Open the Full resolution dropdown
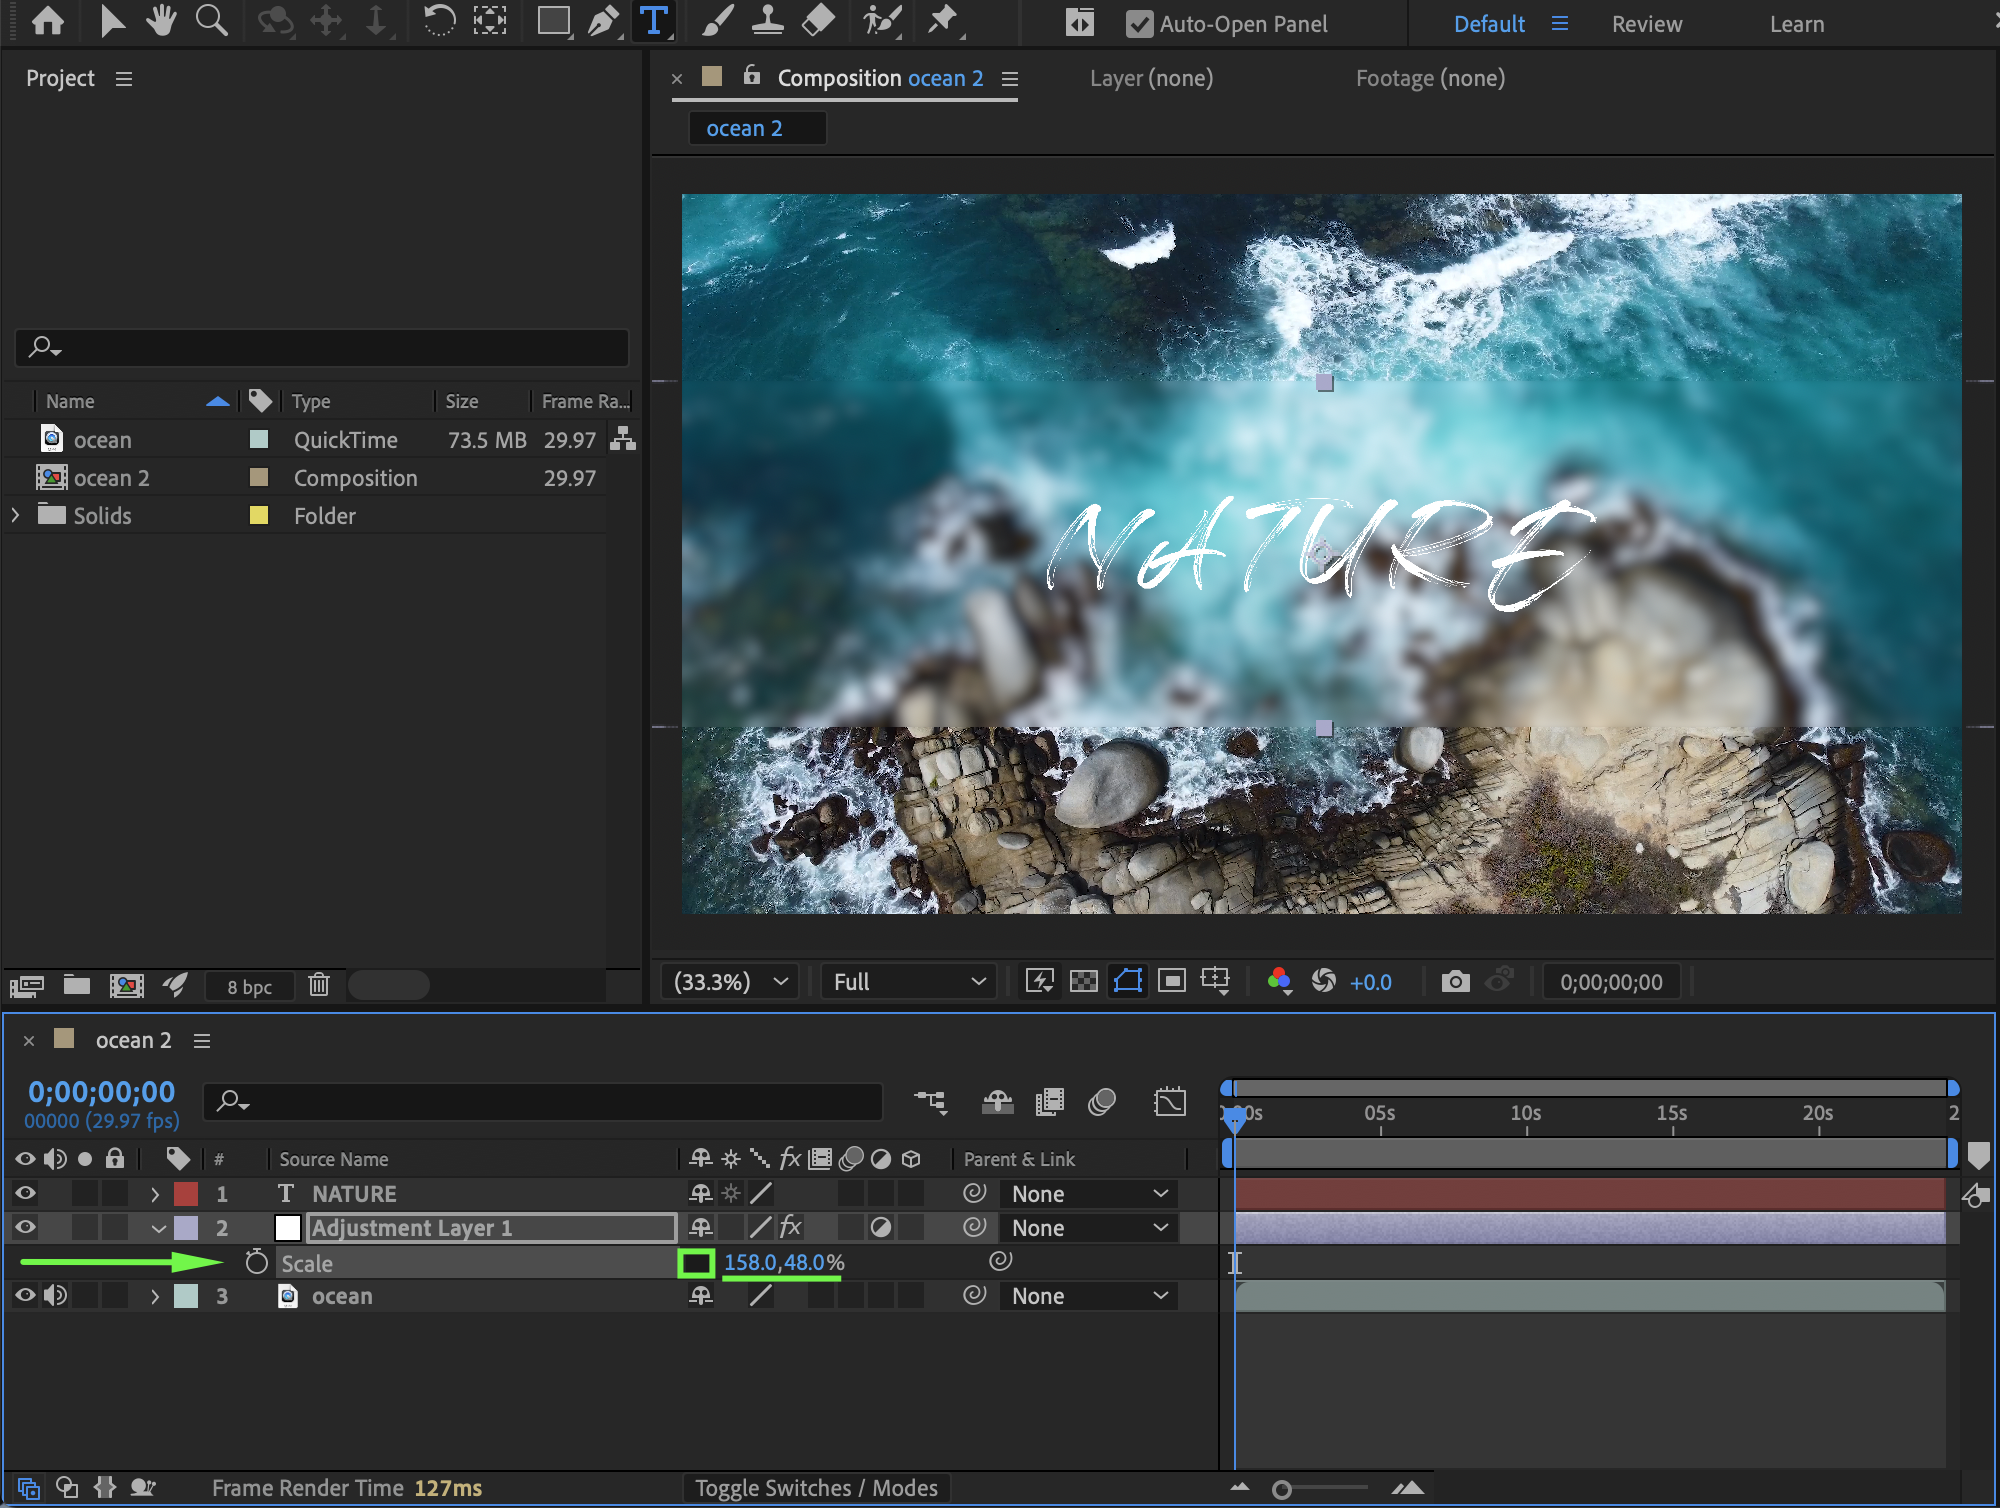This screenshot has height=1508, width=2000. click(x=909, y=981)
